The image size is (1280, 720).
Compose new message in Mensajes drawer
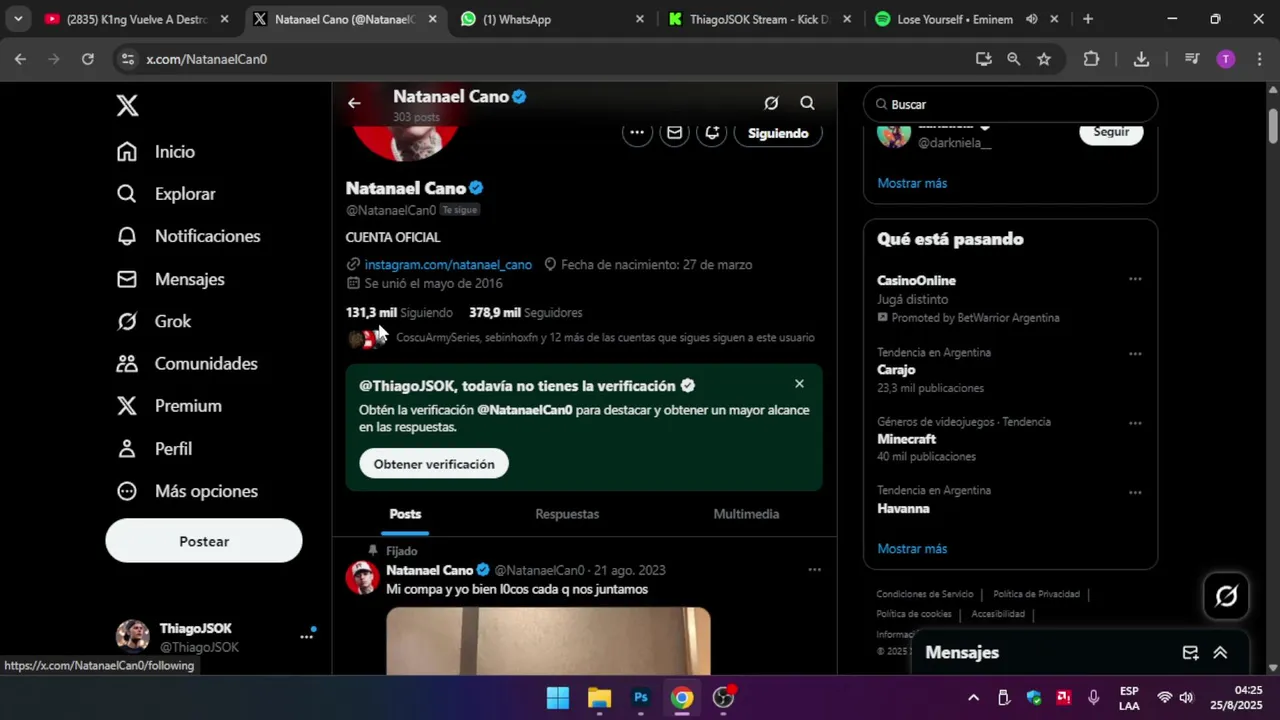(1190, 653)
